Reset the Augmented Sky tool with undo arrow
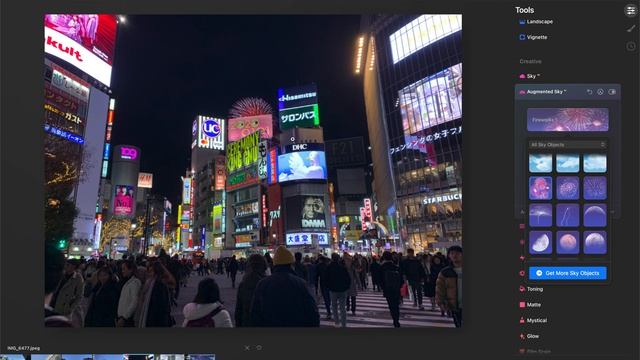The height and width of the screenshot is (360, 640). 589,92
